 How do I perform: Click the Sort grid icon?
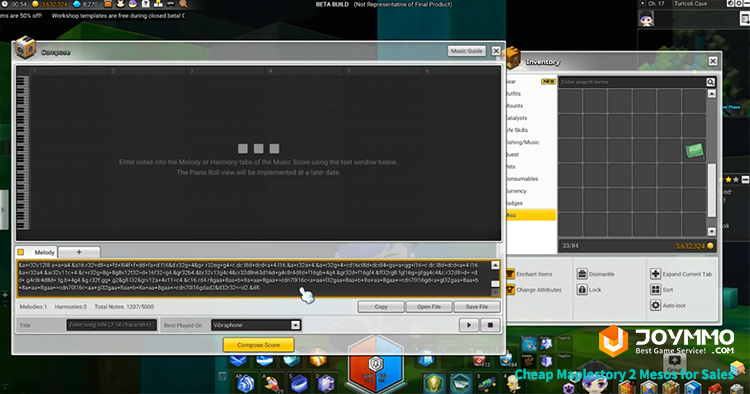(x=655, y=290)
